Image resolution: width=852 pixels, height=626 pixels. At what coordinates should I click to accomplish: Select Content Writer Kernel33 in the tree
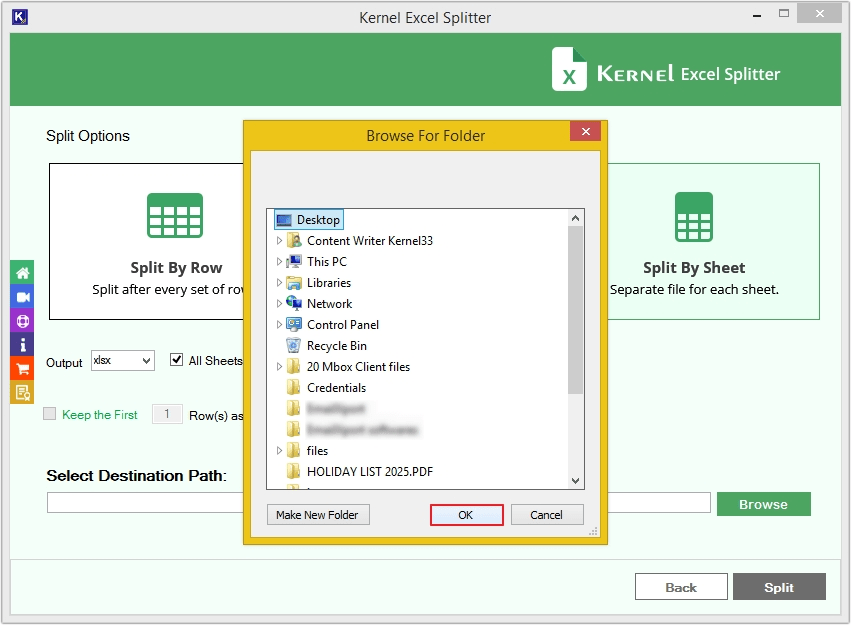(370, 241)
